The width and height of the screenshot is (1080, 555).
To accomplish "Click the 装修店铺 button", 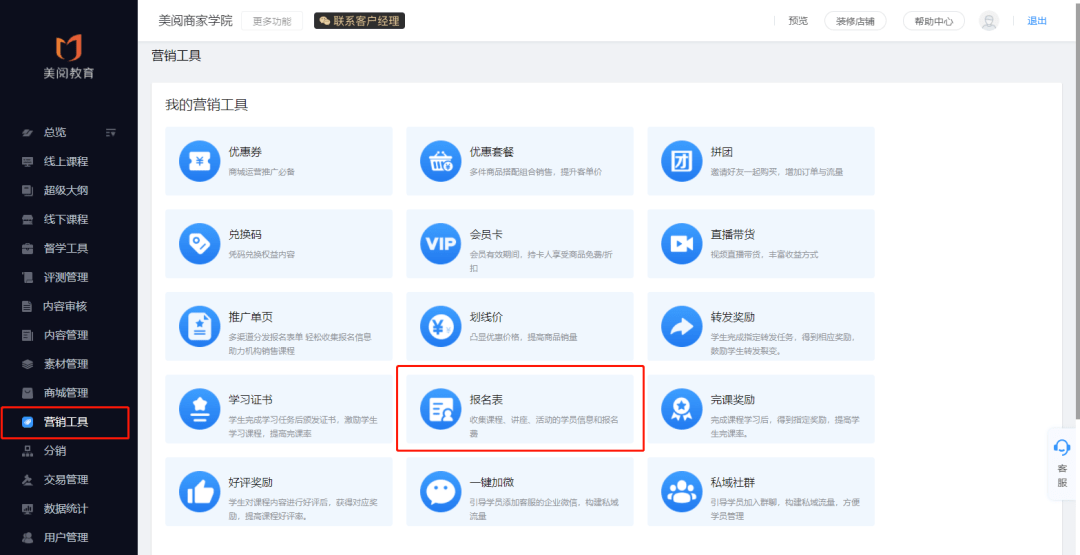I will coord(855,21).
